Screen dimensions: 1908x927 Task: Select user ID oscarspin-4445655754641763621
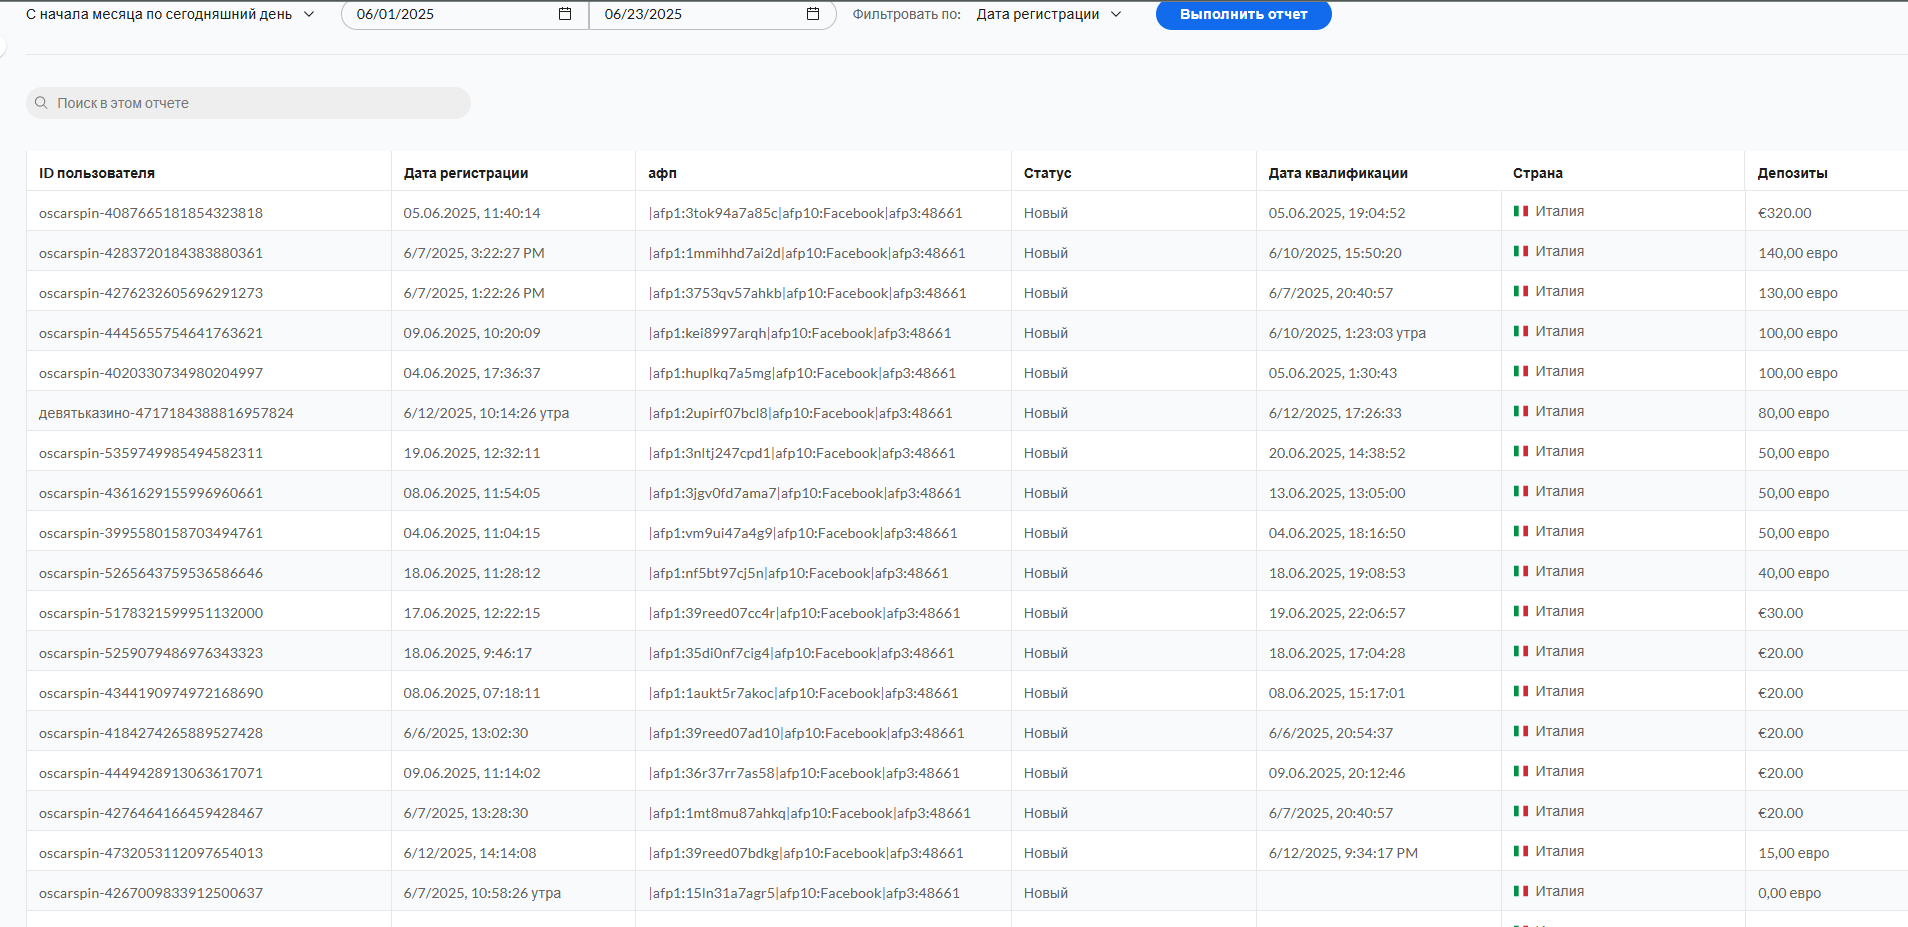[151, 333]
